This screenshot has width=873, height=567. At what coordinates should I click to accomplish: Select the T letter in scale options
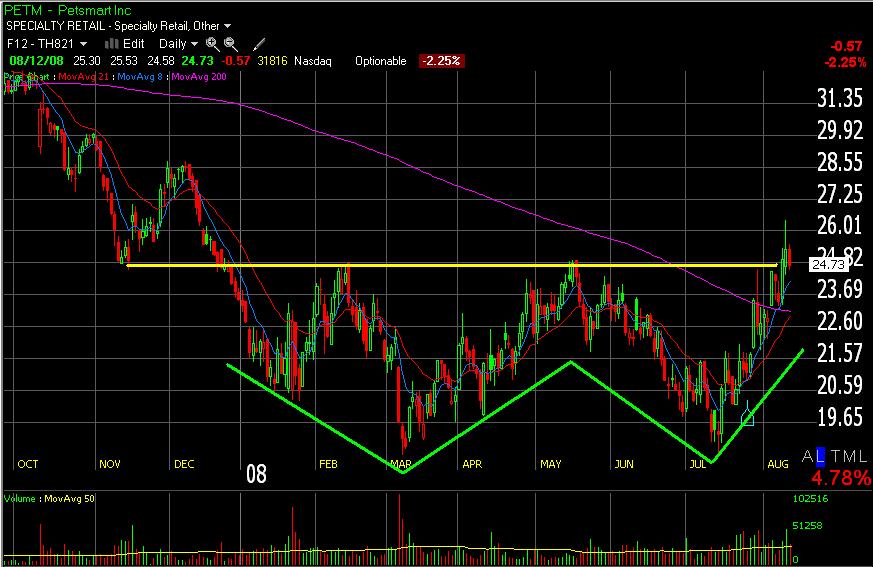(836, 456)
